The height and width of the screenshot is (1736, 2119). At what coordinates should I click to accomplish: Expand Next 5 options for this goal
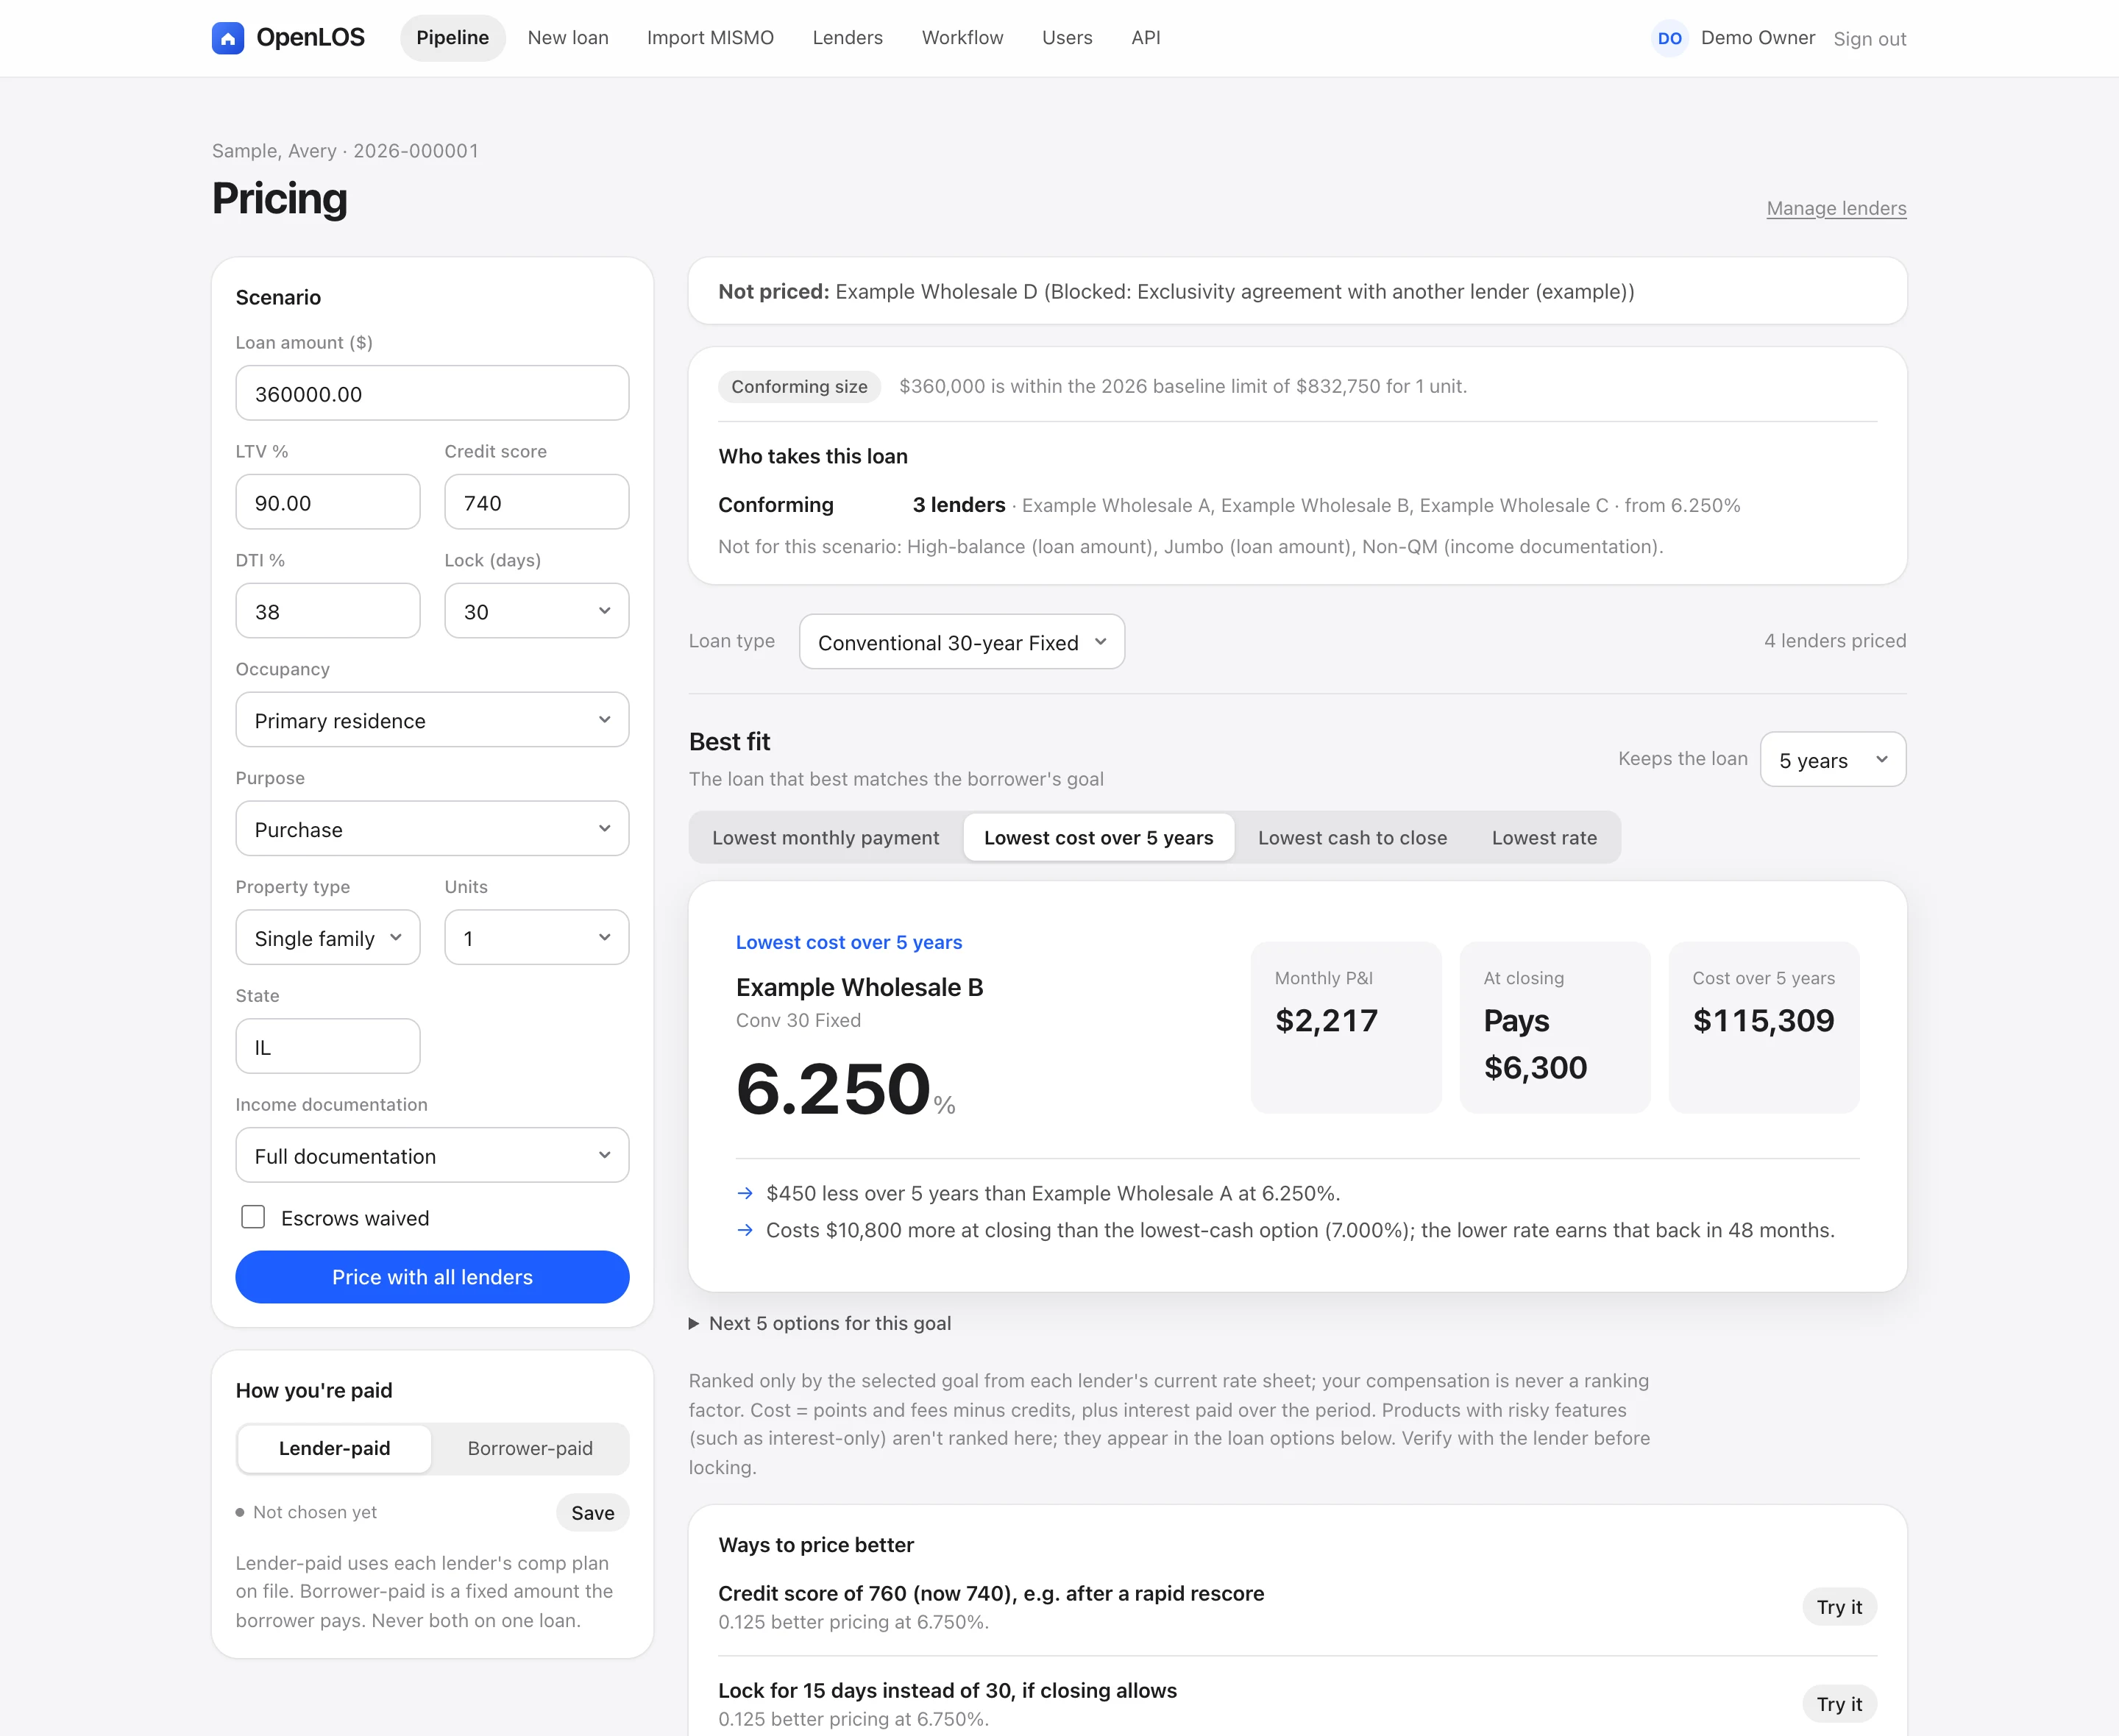820,1323
